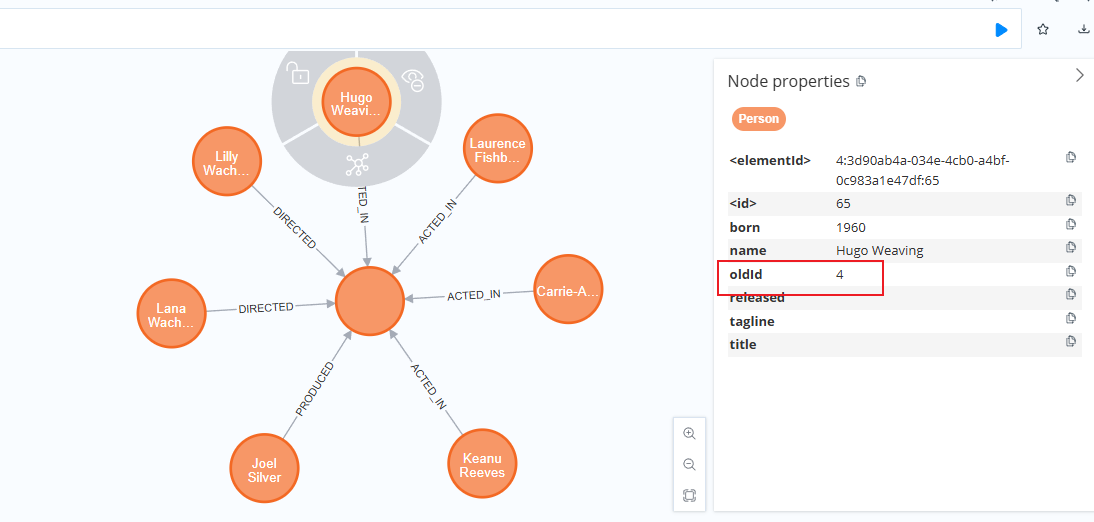Click the oldId value 4 text
The image size is (1094, 522).
point(840,274)
